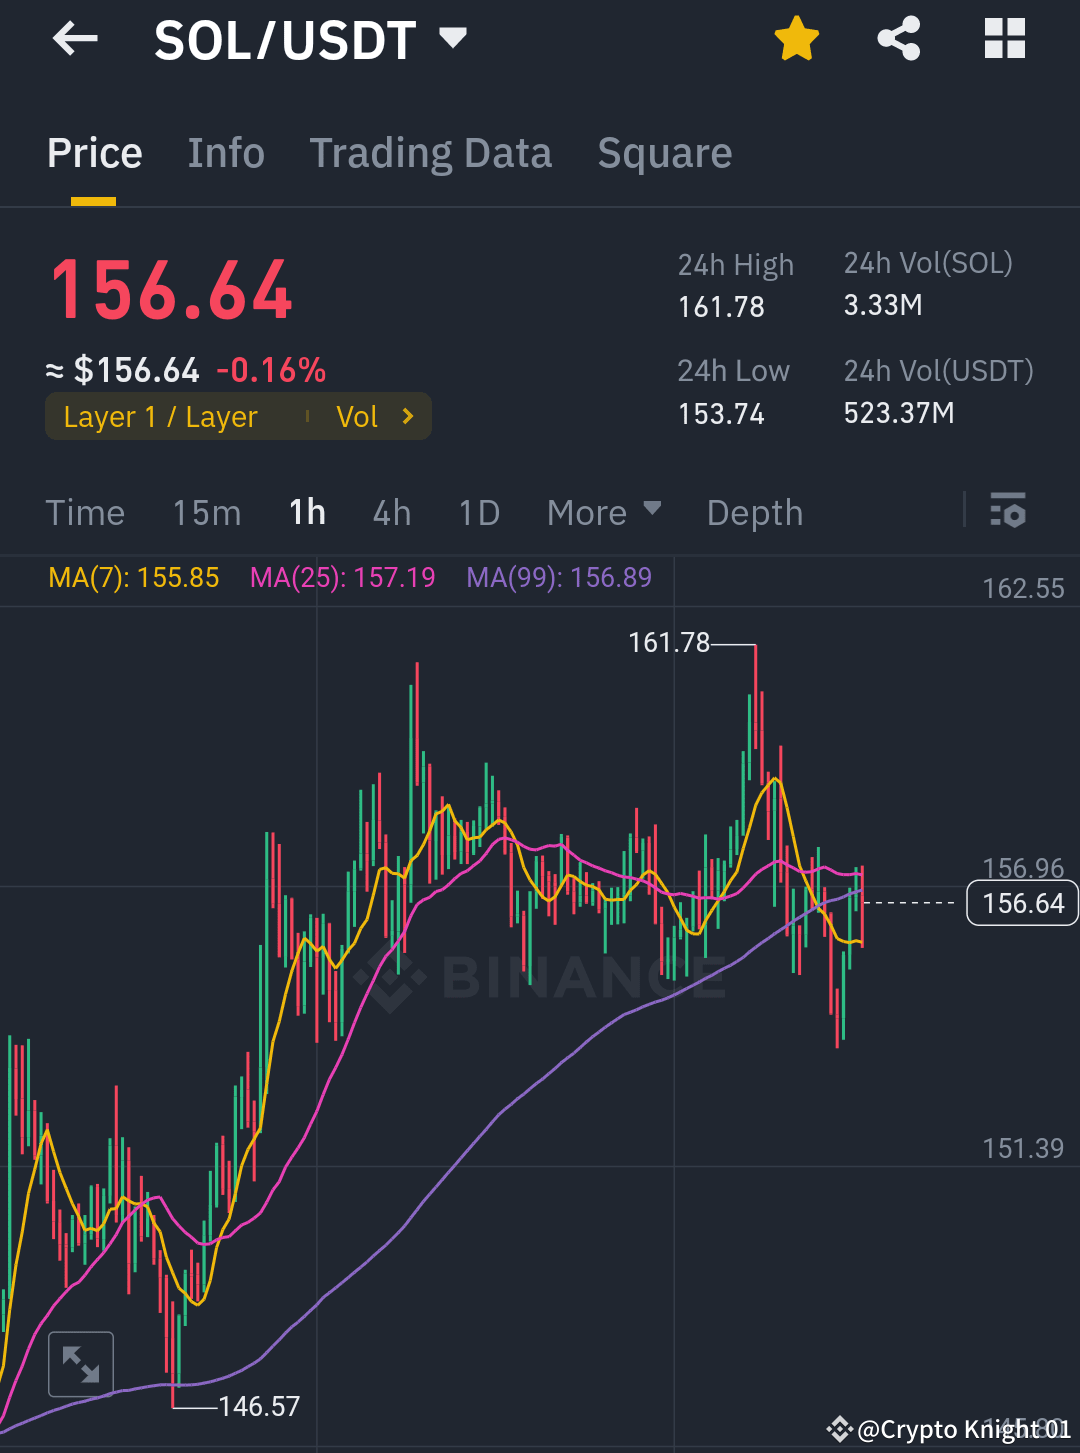Image resolution: width=1080 pixels, height=1453 pixels.
Task: Open chart indicator settings icon
Action: tap(1008, 512)
